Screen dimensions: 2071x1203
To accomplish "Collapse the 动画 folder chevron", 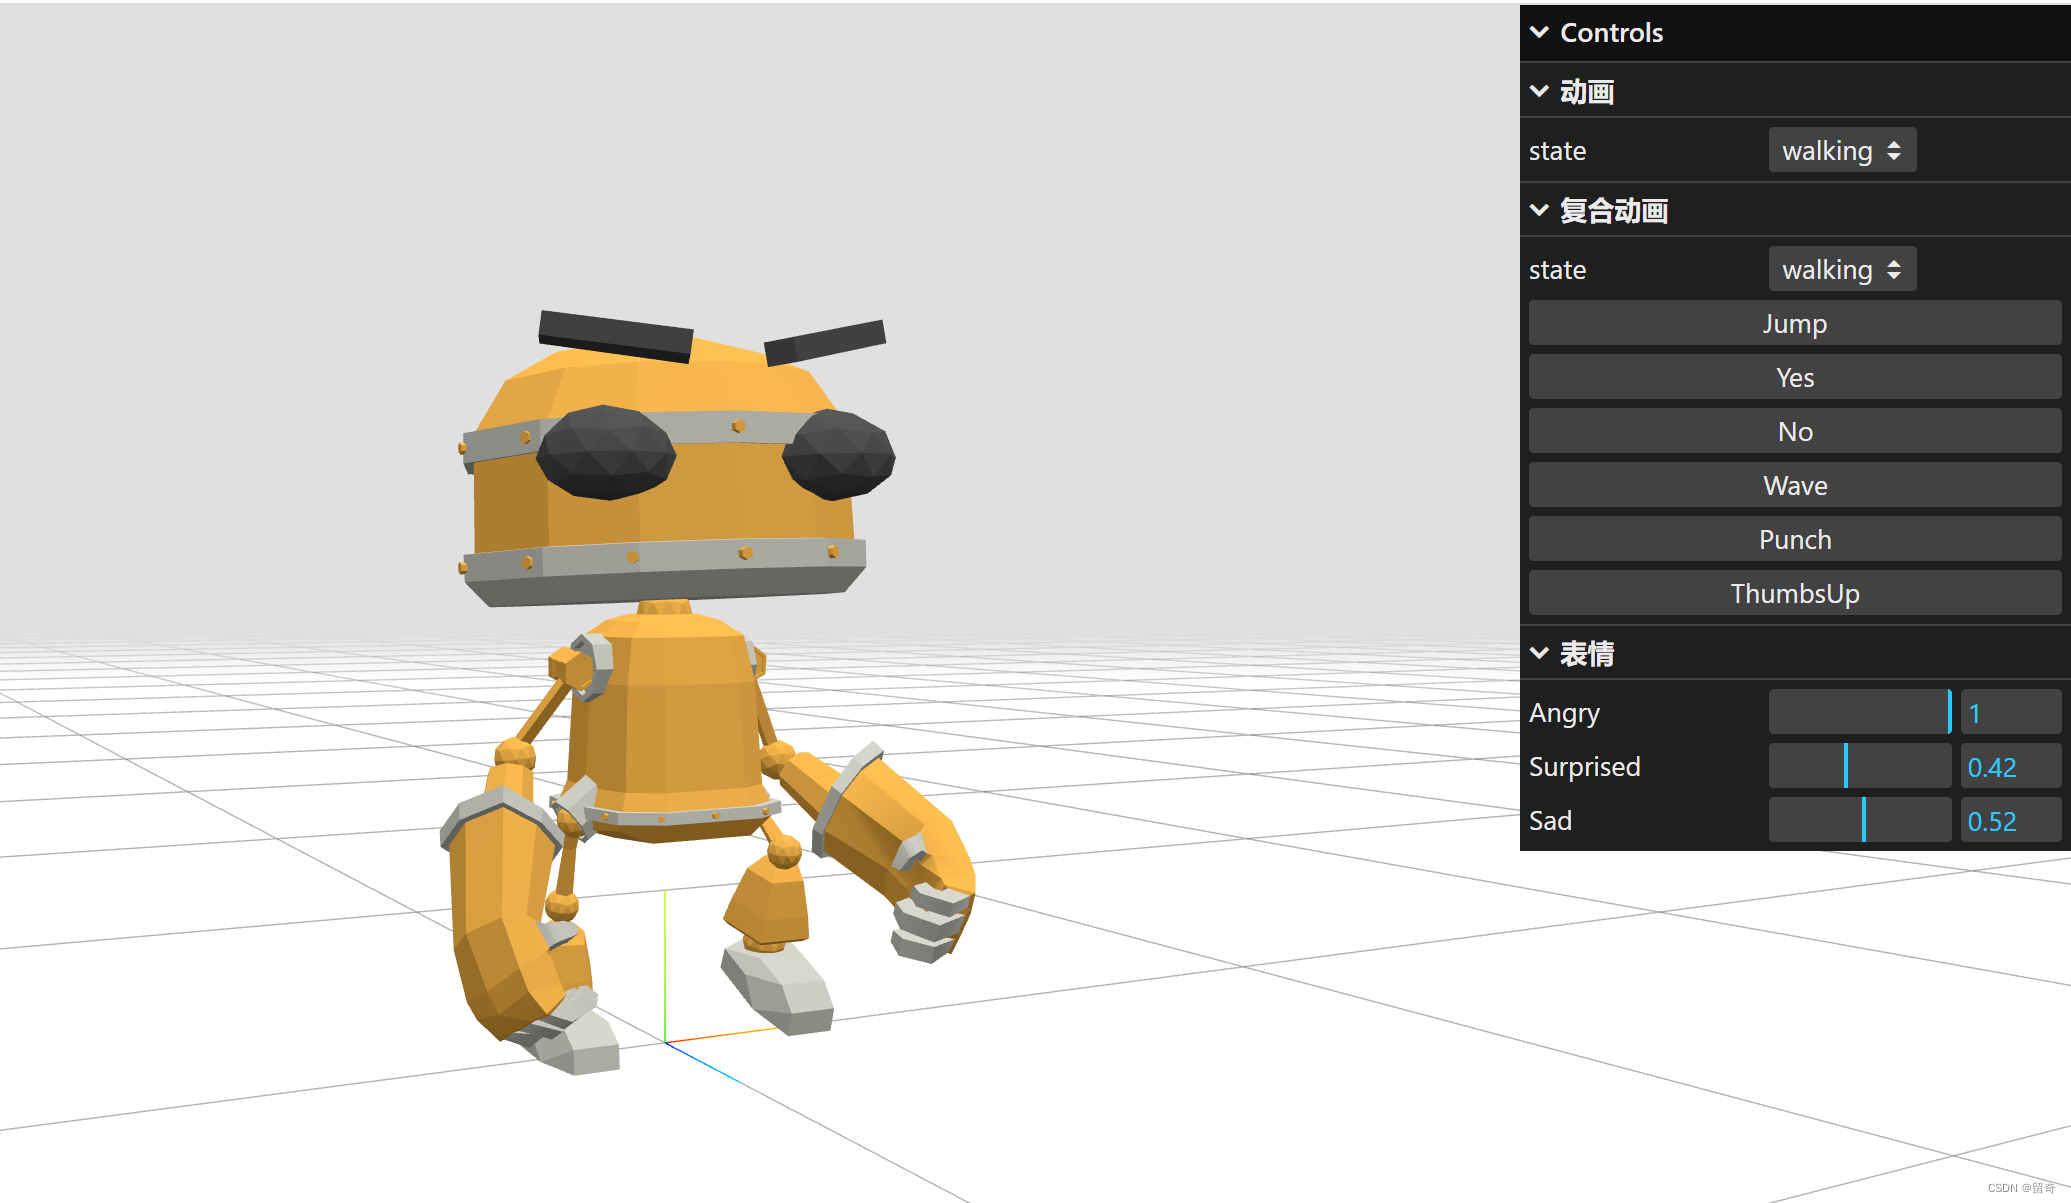I will 1540,92.
